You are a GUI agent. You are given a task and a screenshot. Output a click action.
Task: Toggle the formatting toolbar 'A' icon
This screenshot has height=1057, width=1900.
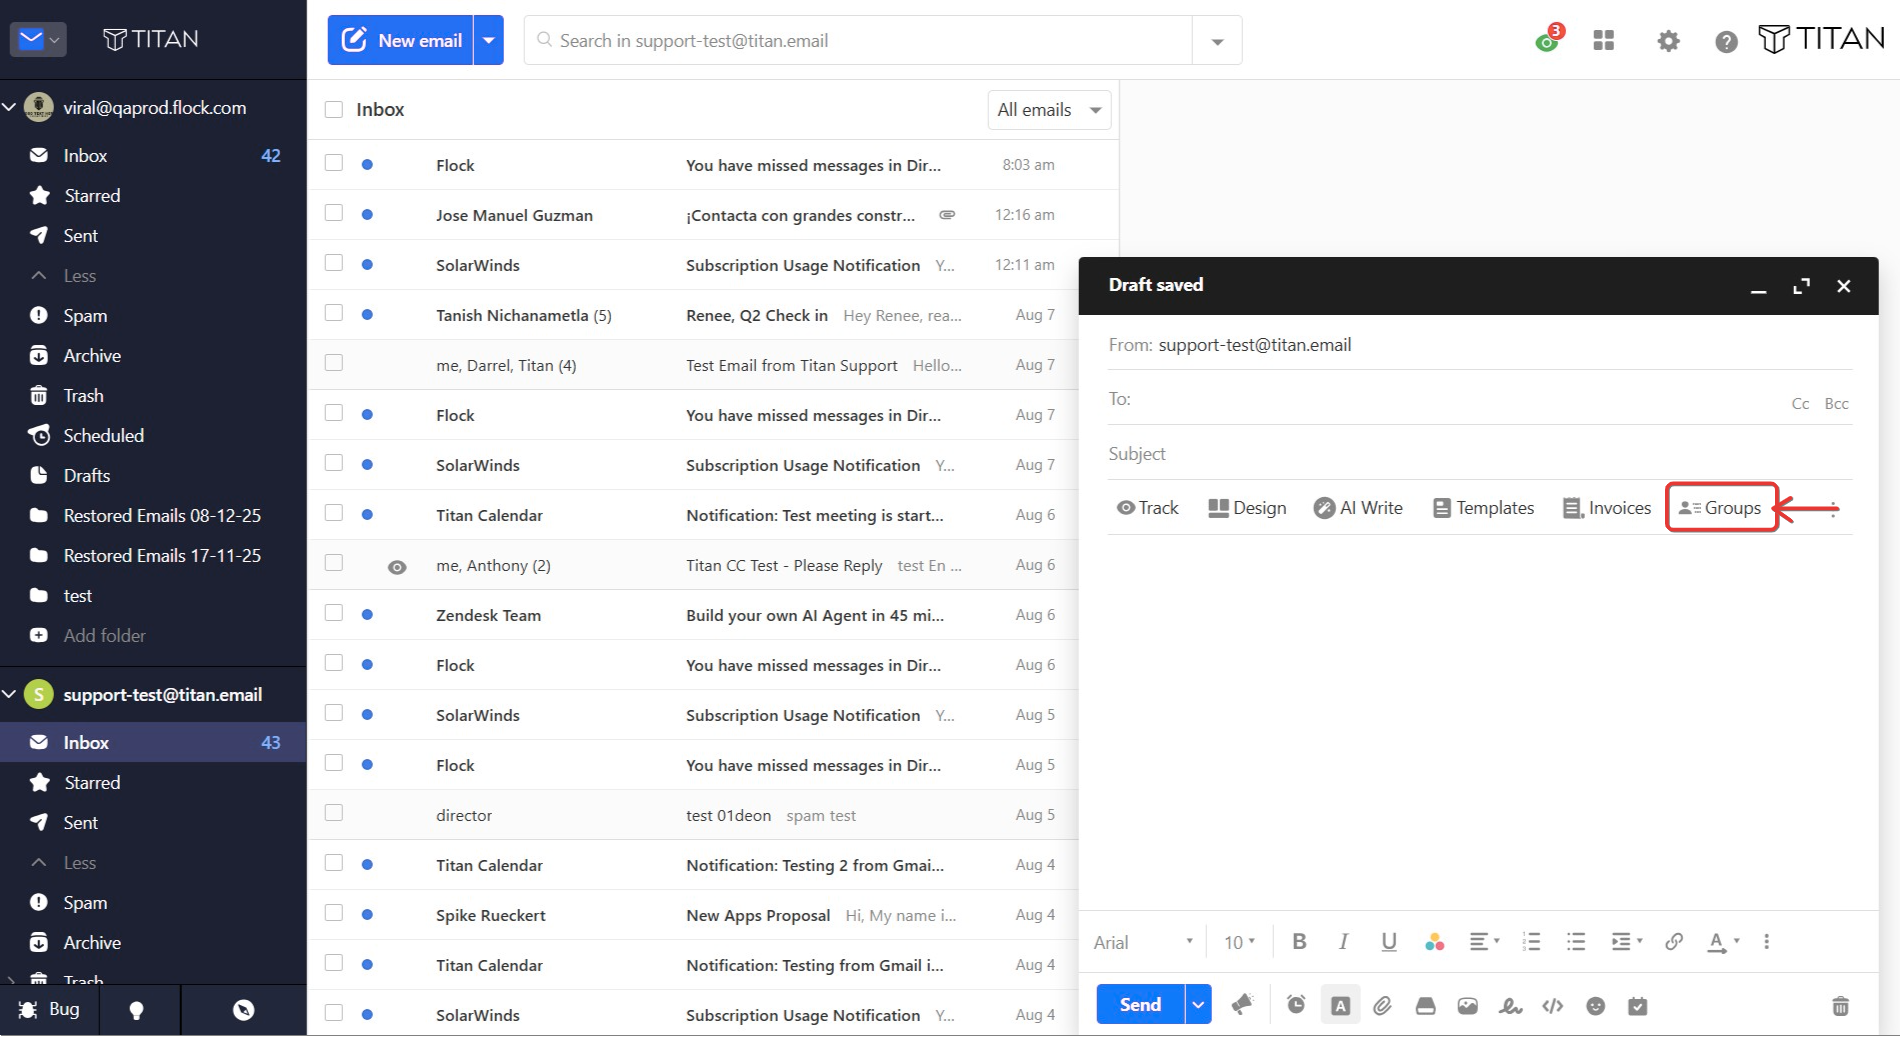point(1340,1005)
